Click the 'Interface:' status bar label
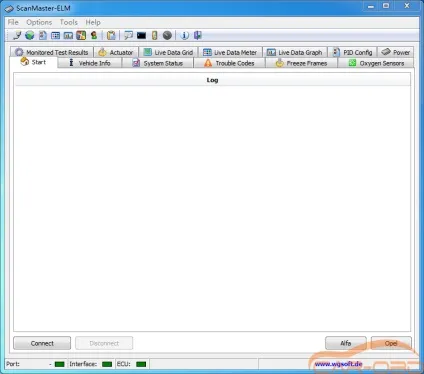Image resolution: width=424 pixels, height=374 pixels. pyautogui.click(x=83, y=364)
